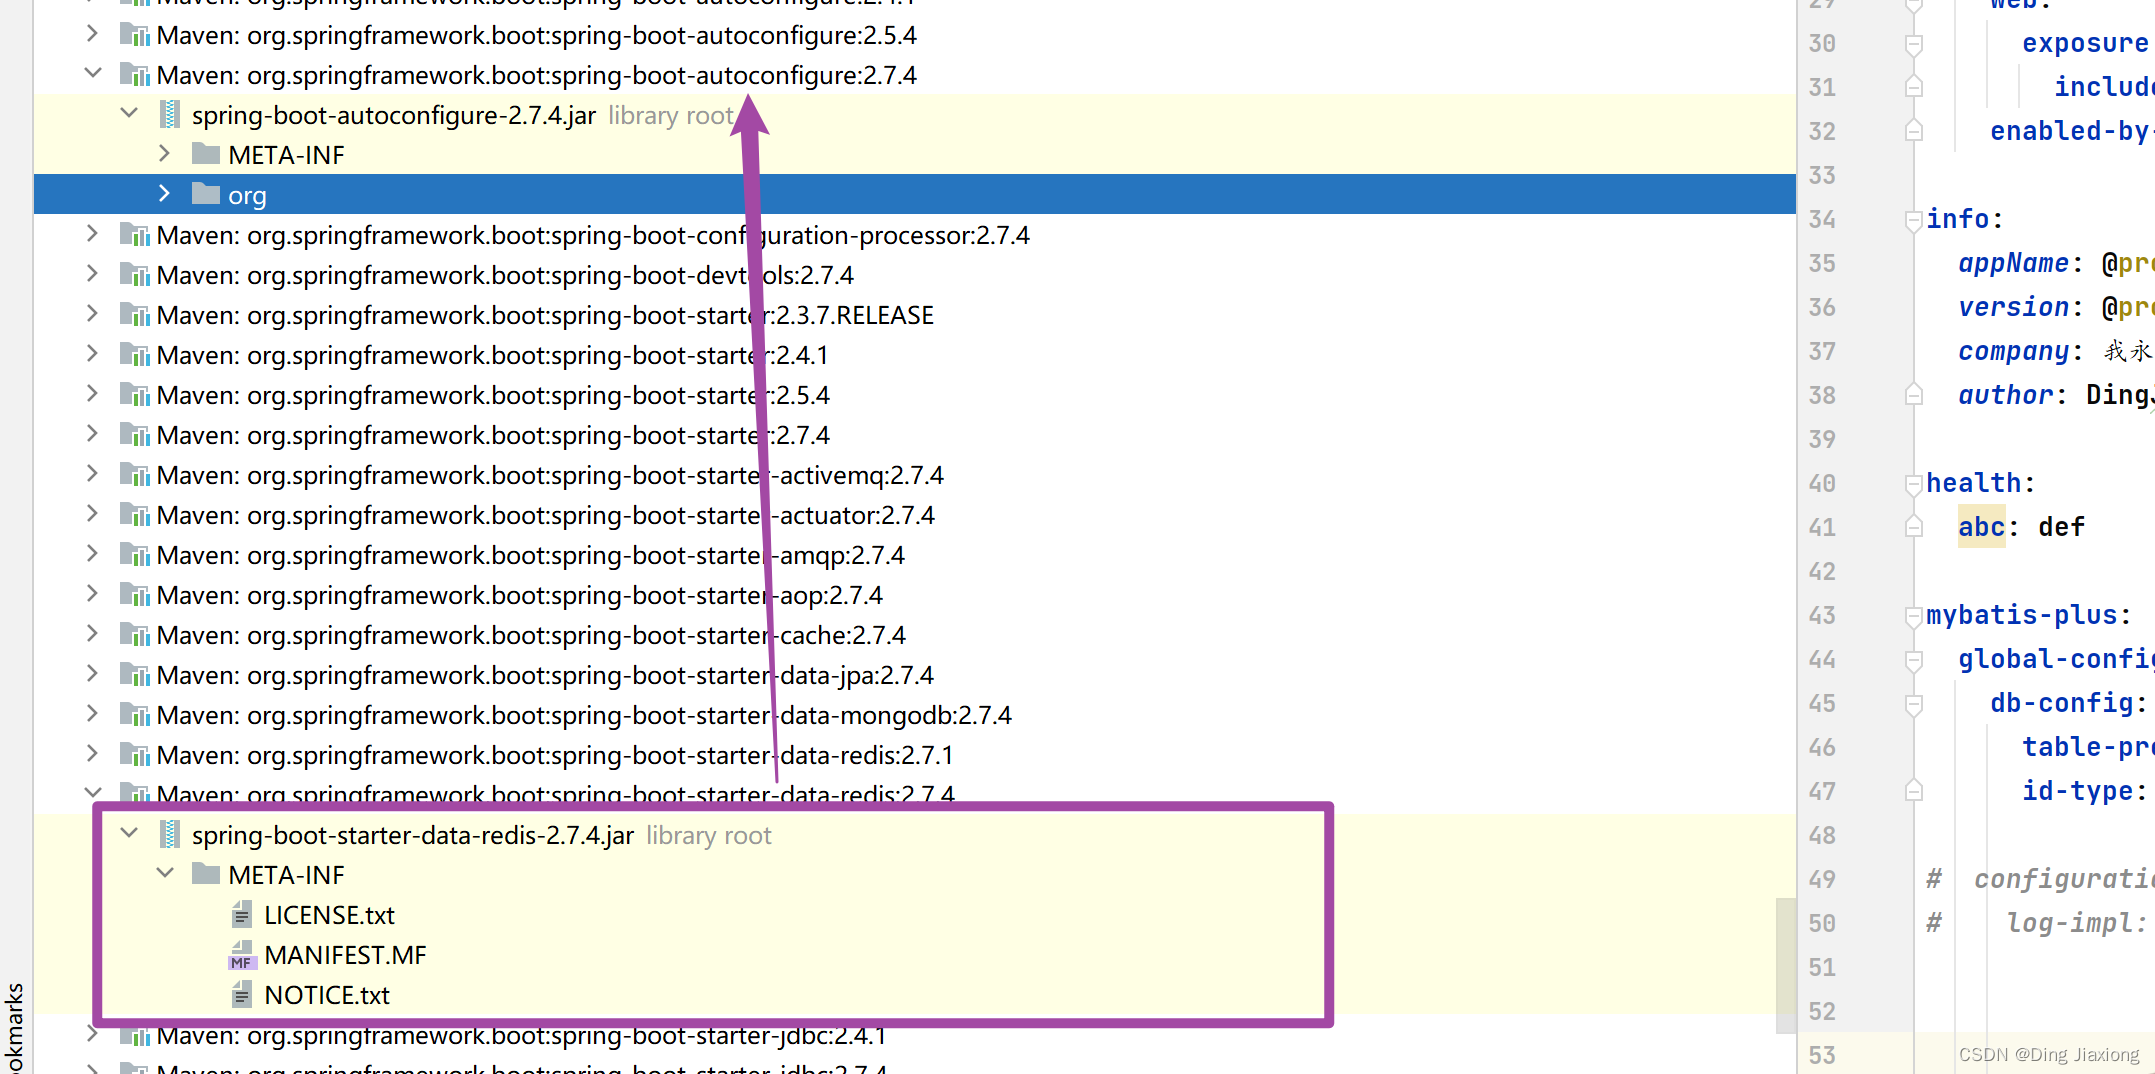Click the spring-boot-starter-data-redis-2.7.4.jar archive icon
This screenshot has width=2155, height=1074.
(x=171, y=835)
